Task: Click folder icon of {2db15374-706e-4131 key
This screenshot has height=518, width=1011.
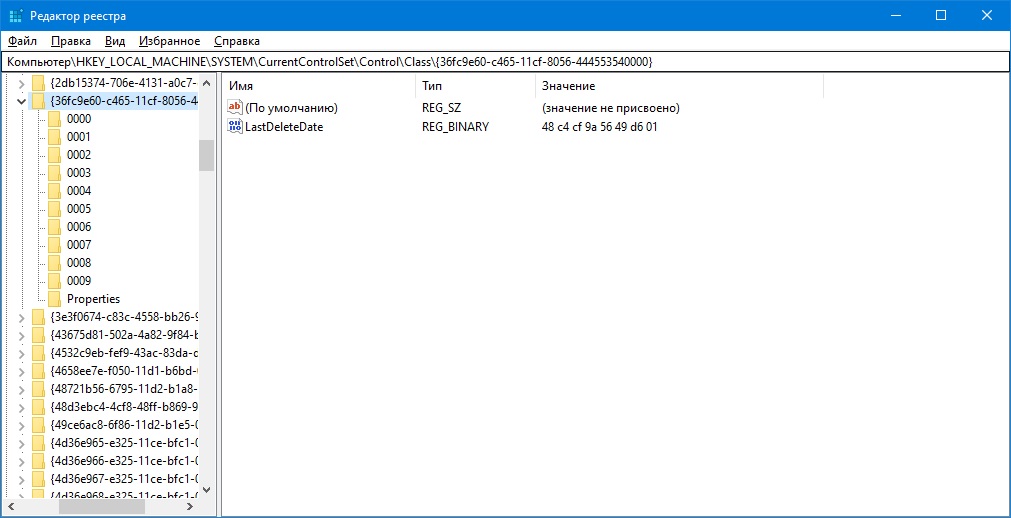Action: pos(39,83)
